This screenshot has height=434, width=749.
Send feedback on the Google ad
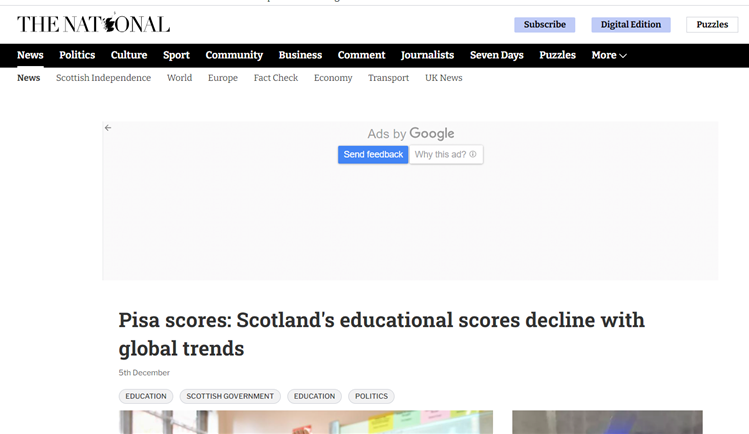click(373, 154)
